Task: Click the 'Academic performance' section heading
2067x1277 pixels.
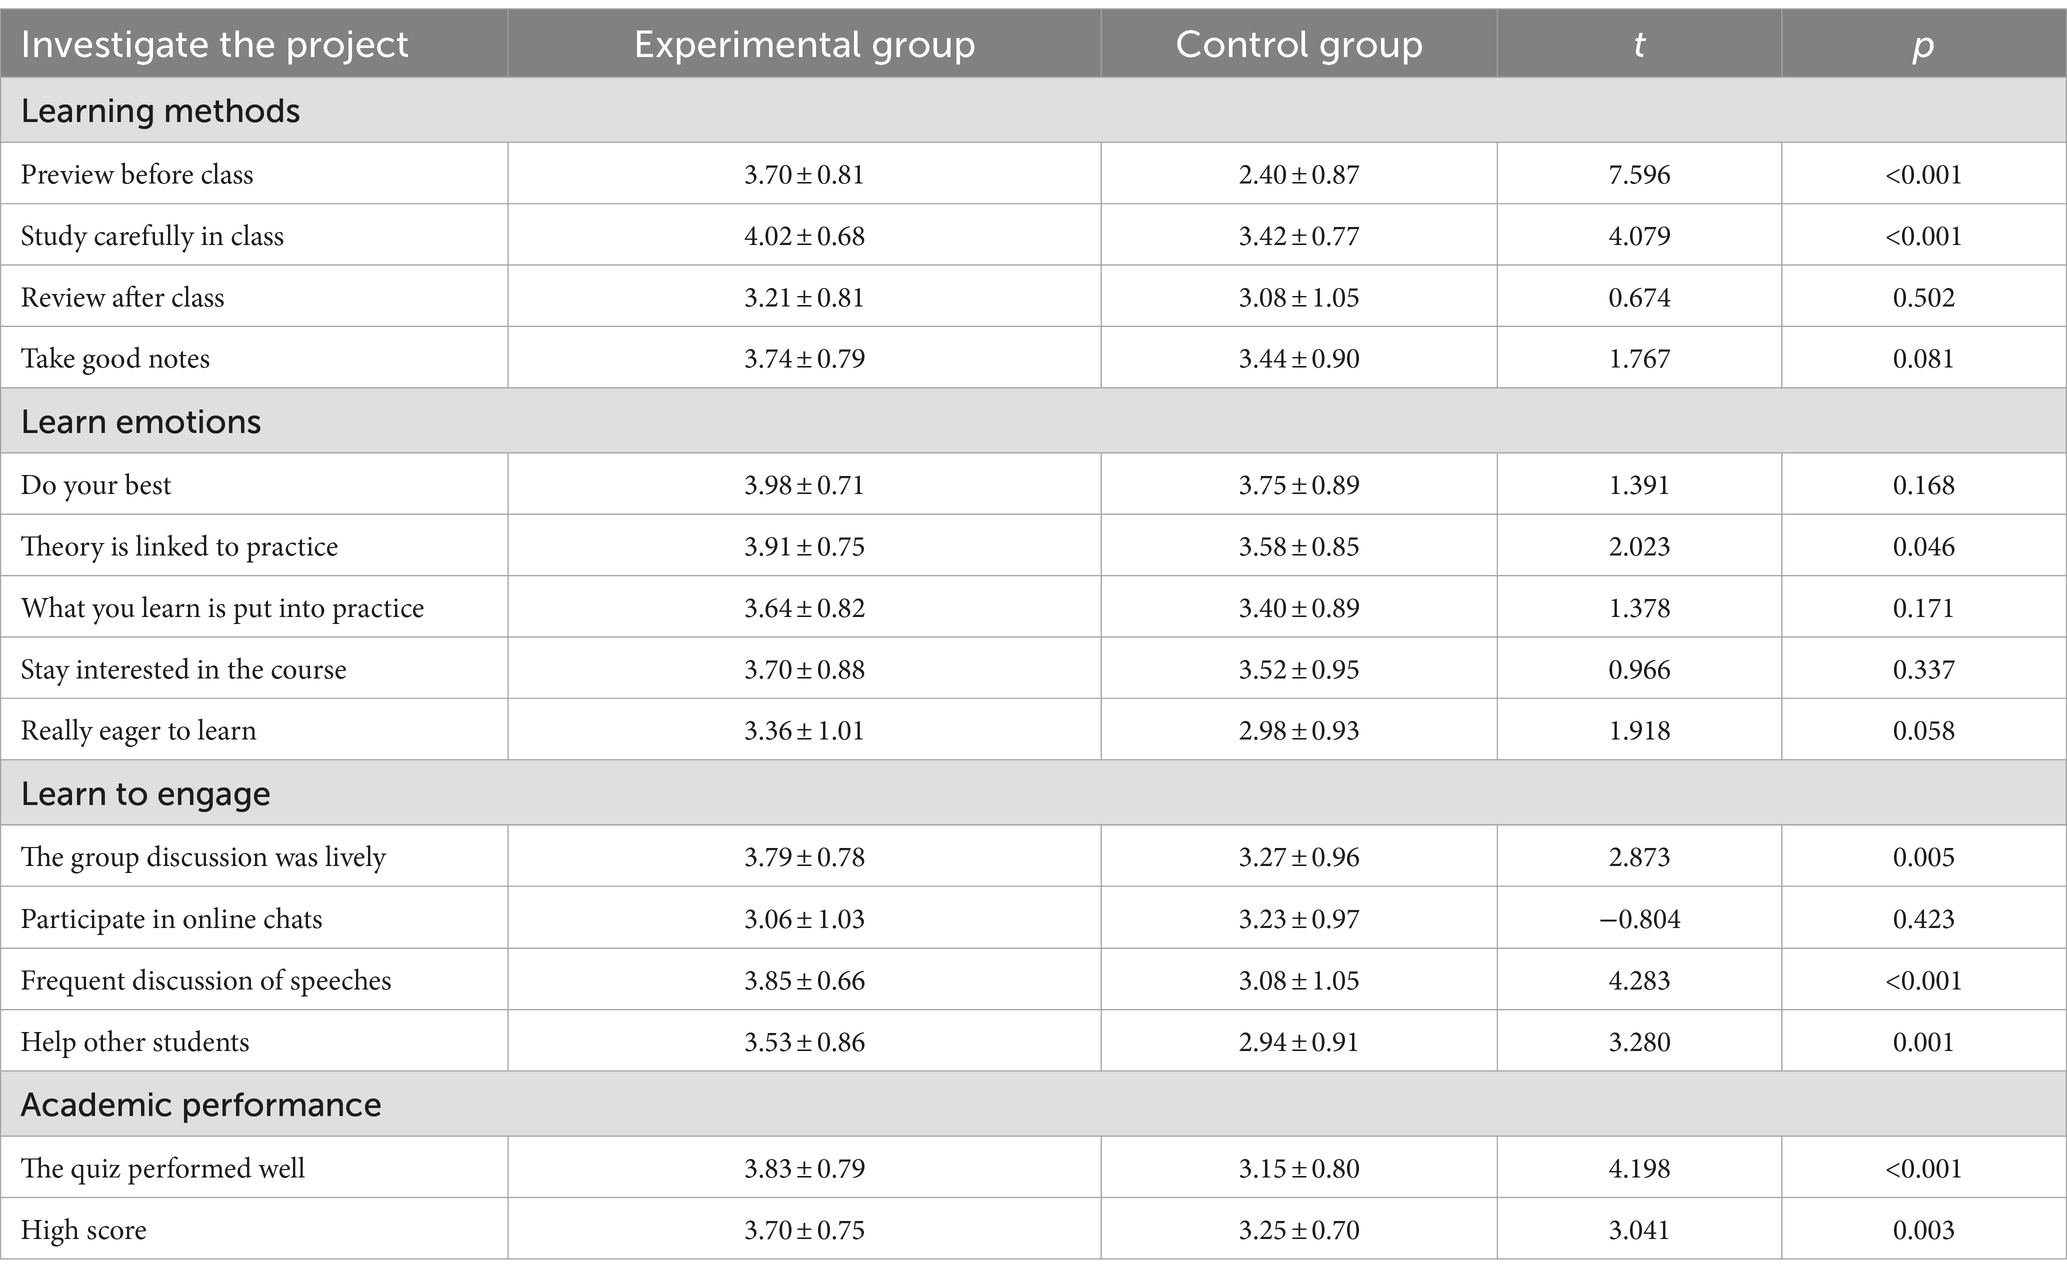Action: (201, 1105)
